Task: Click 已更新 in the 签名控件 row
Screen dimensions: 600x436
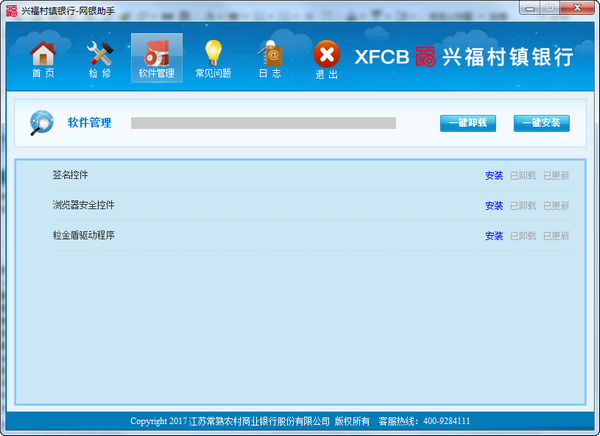Action: tap(556, 176)
